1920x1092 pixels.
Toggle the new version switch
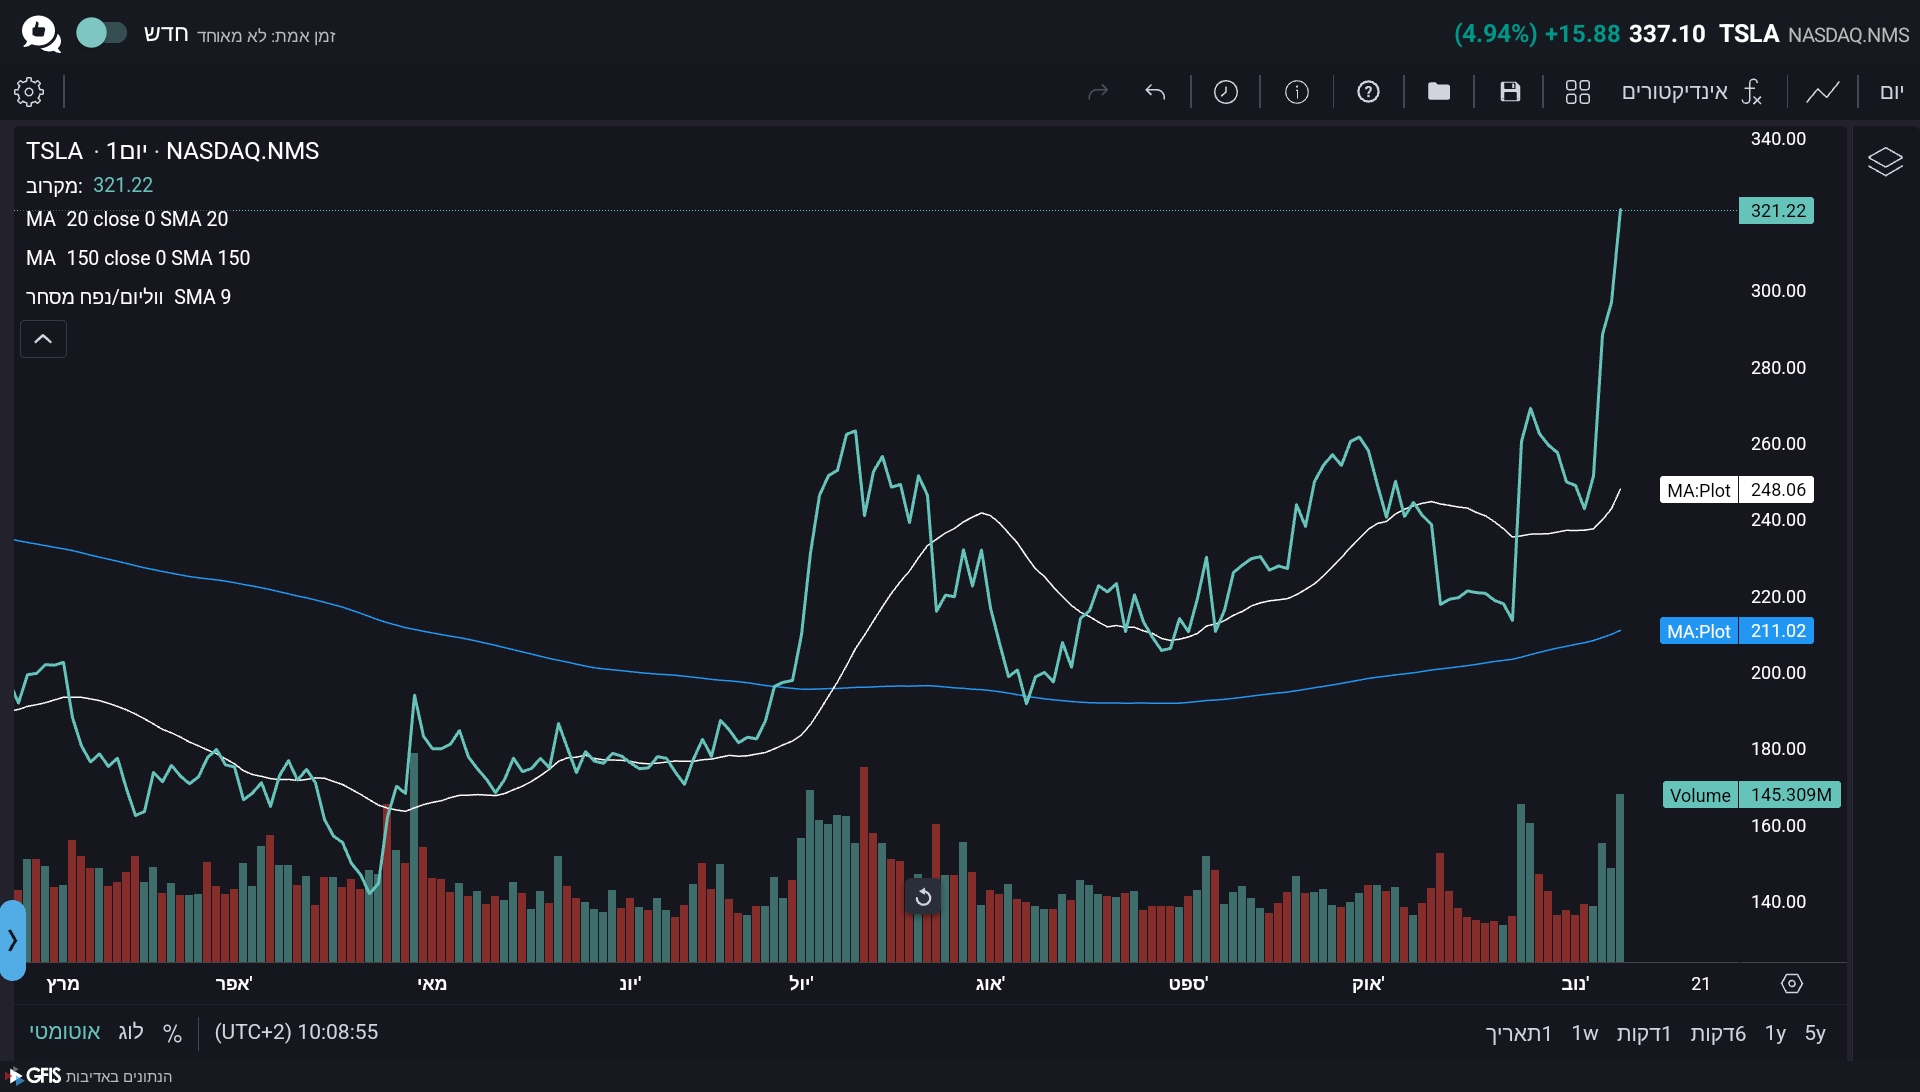[x=102, y=33]
